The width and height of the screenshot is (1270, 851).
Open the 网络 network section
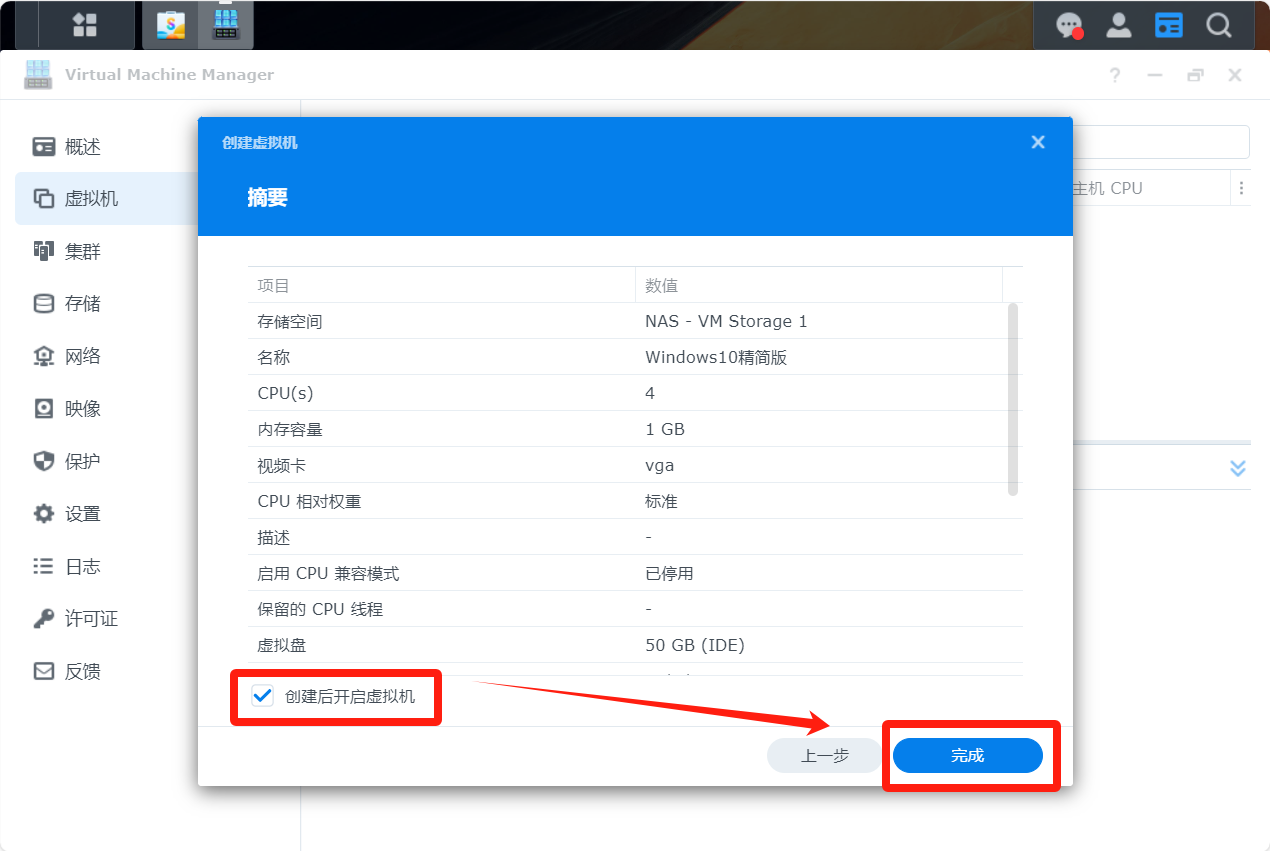tap(82, 357)
